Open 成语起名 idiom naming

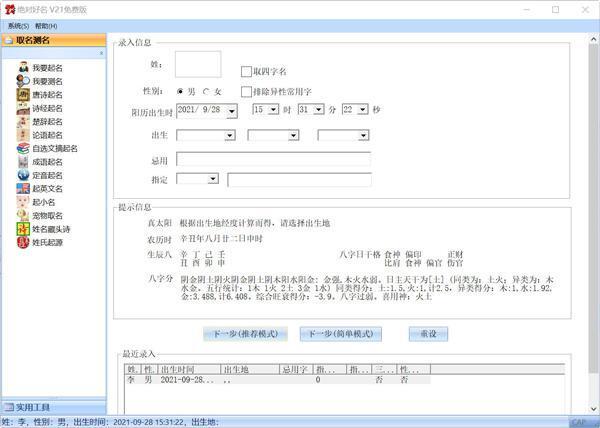pyautogui.click(x=46, y=162)
